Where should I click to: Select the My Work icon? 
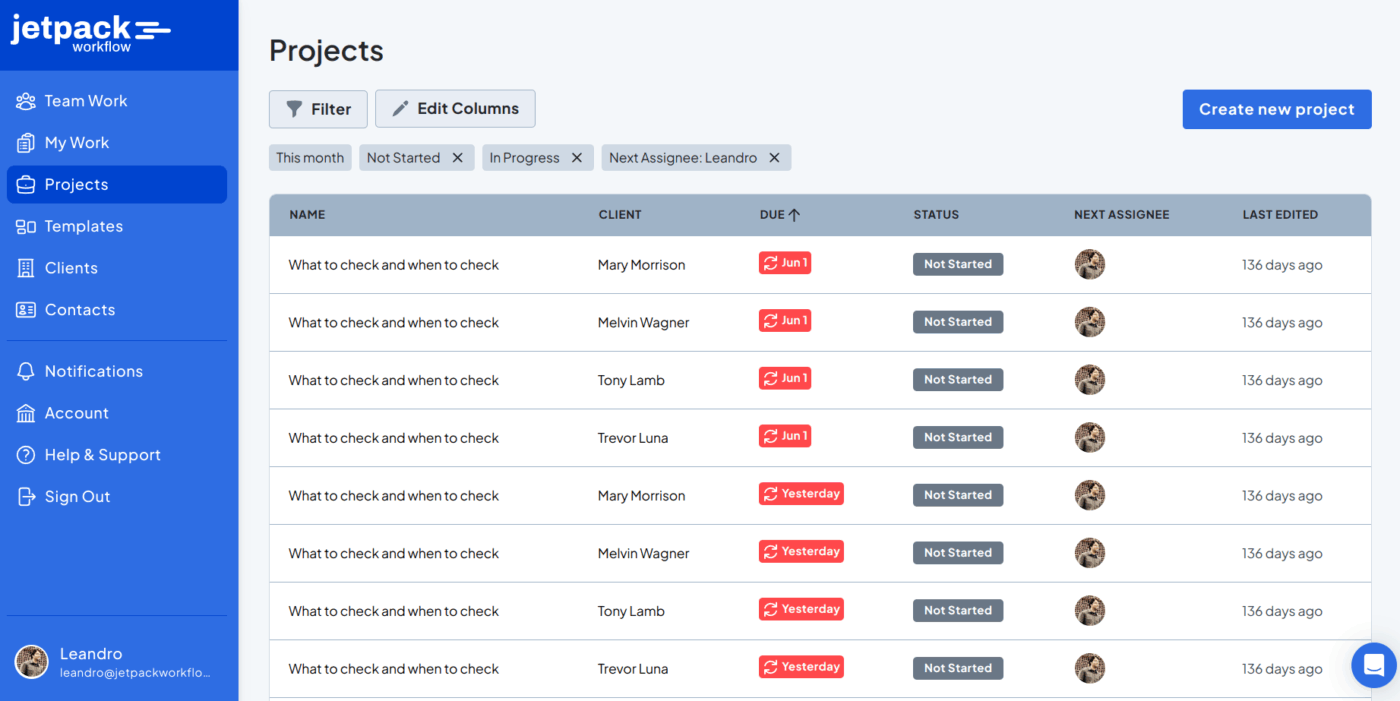coord(24,142)
